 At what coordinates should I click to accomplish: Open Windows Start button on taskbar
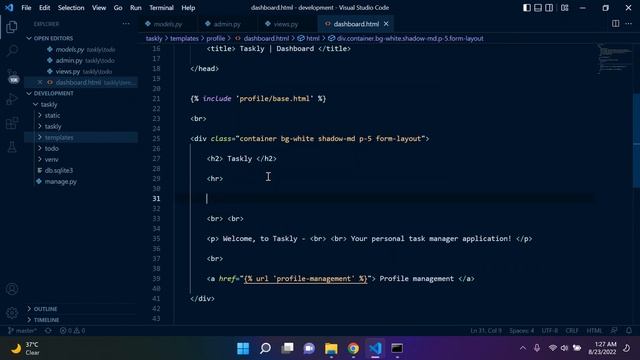[x=243, y=349]
